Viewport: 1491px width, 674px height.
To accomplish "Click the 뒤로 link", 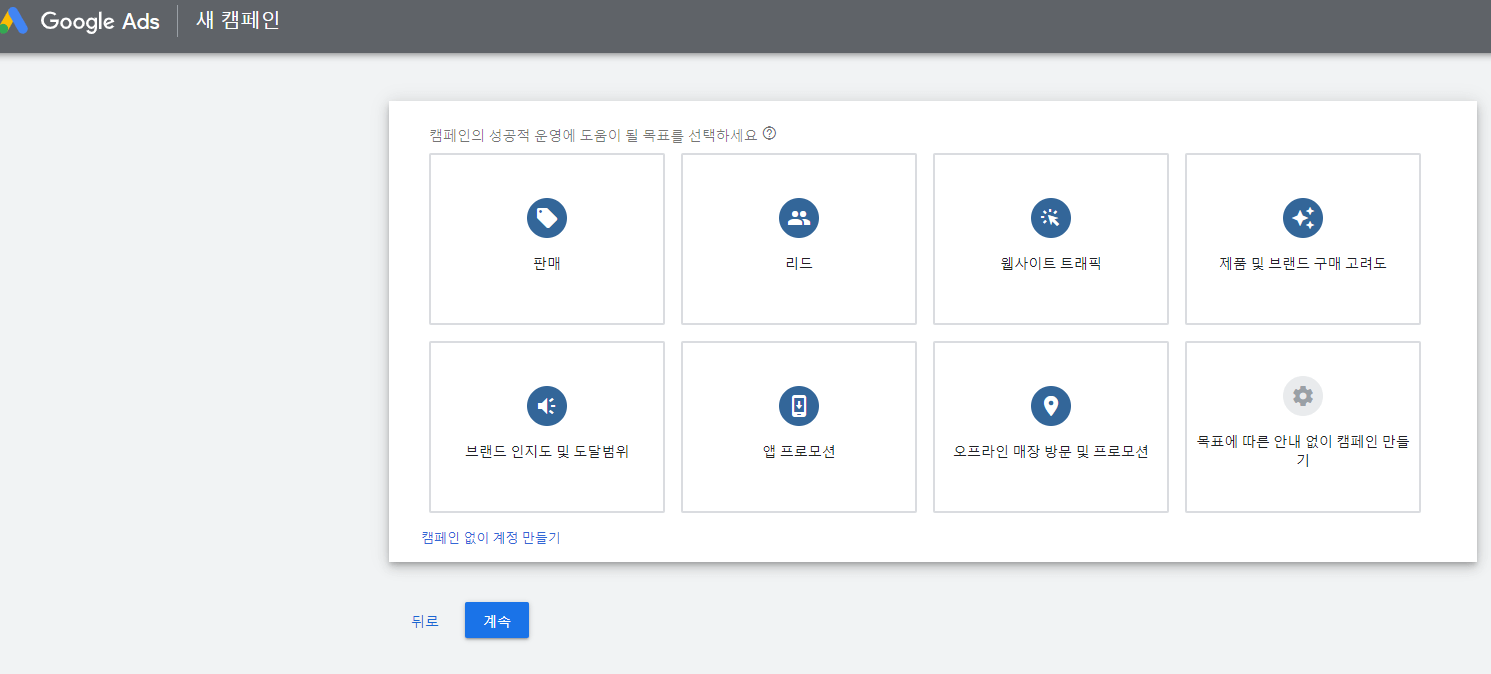I will pyautogui.click(x=425, y=620).
